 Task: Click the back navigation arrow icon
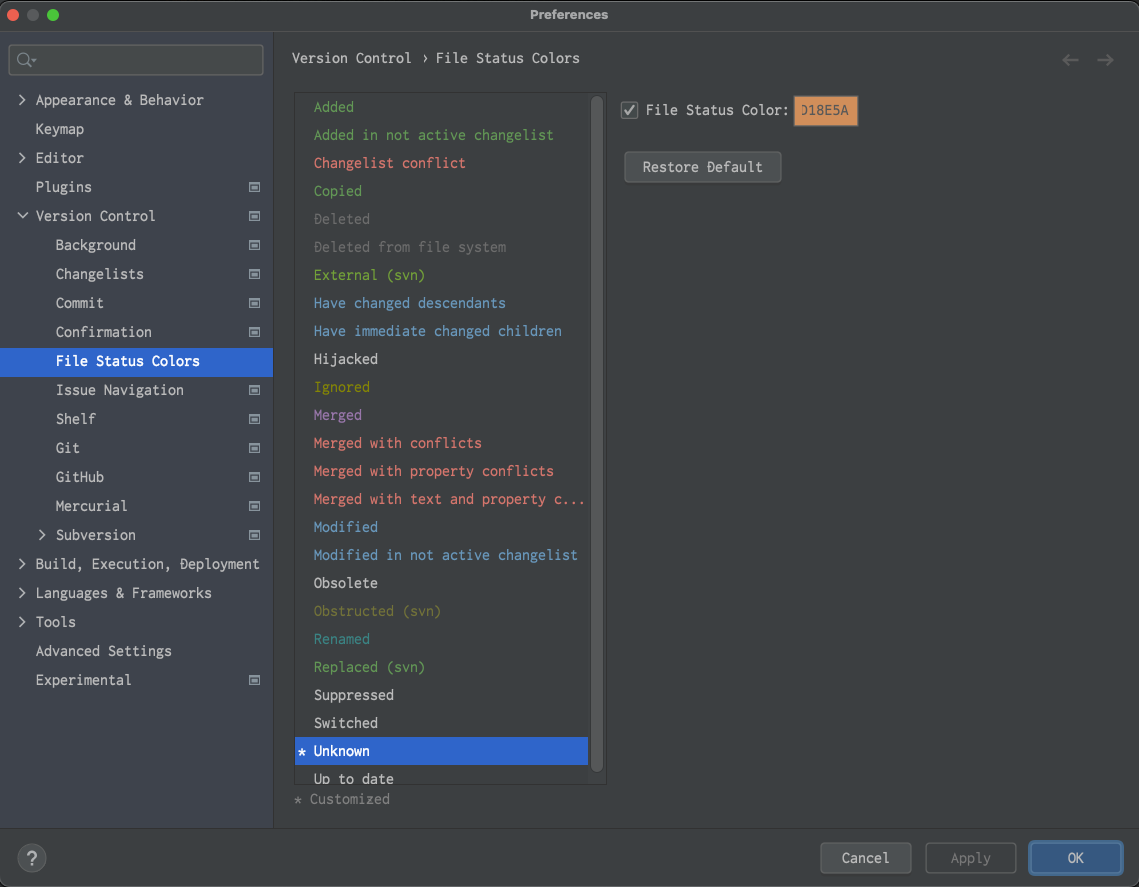[x=1070, y=60]
